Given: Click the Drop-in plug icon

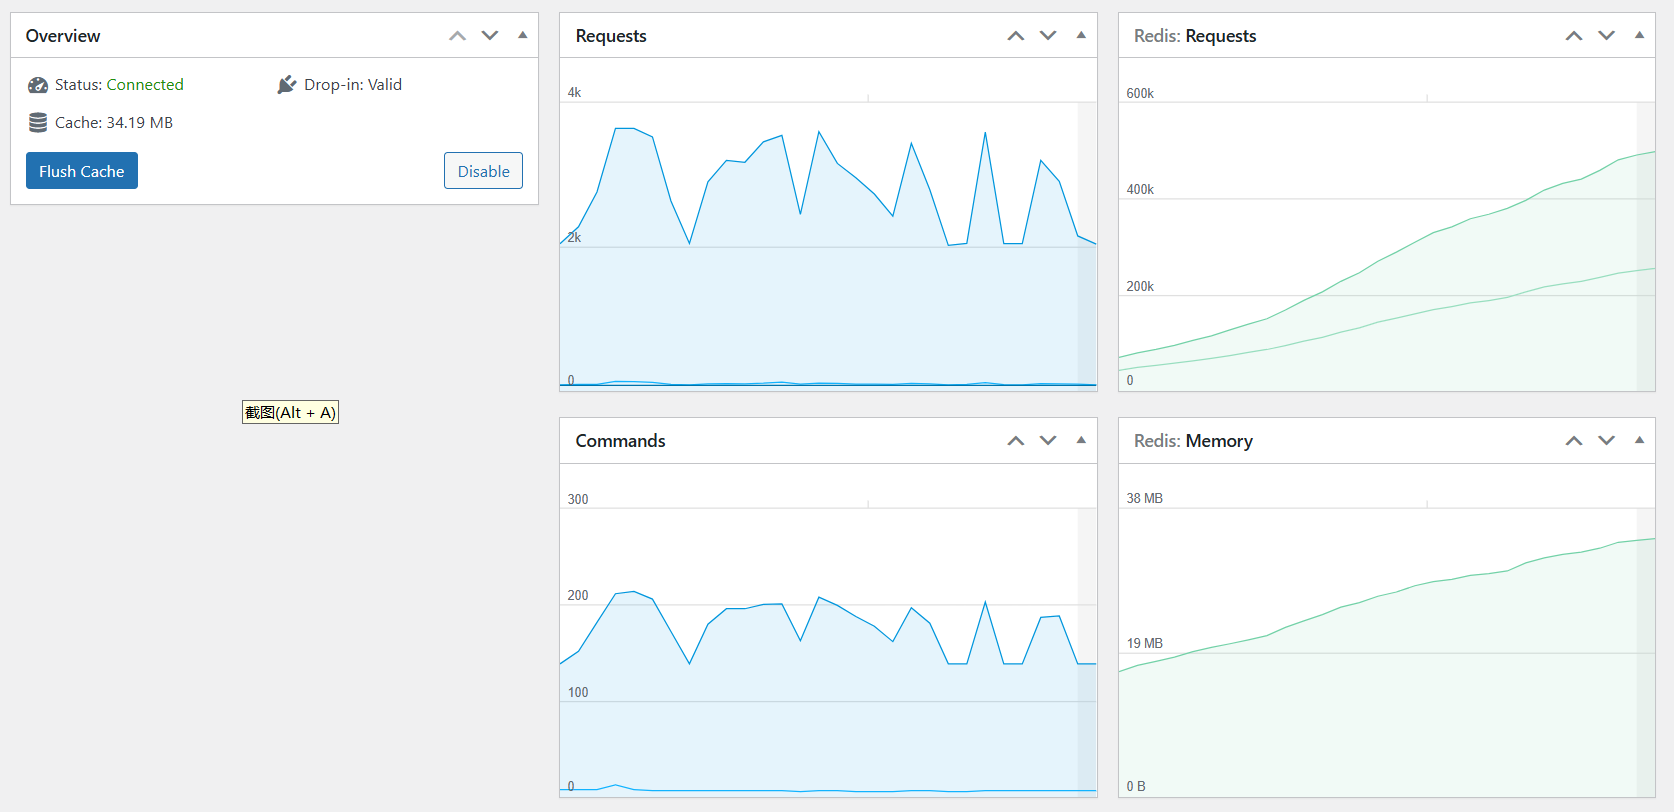Looking at the screenshot, I should point(287,85).
